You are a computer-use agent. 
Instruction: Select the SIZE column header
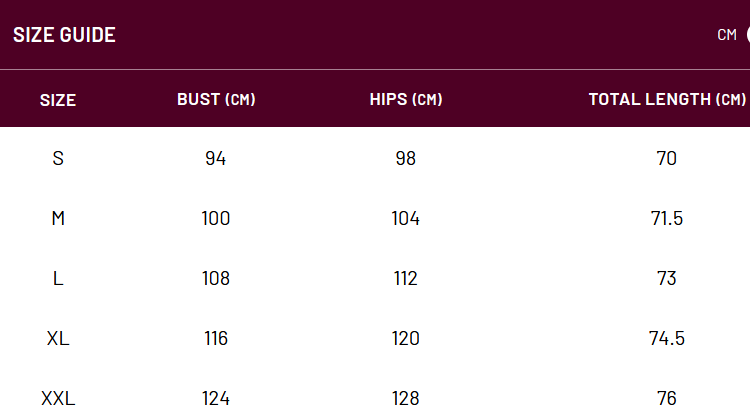(x=58, y=100)
